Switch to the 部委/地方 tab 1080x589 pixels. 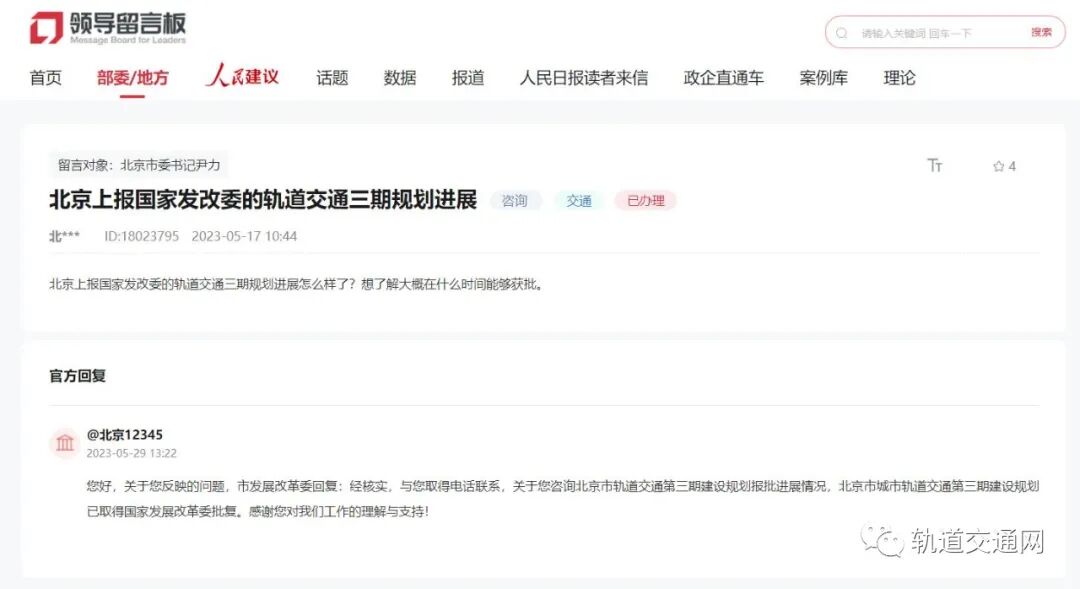coord(131,77)
